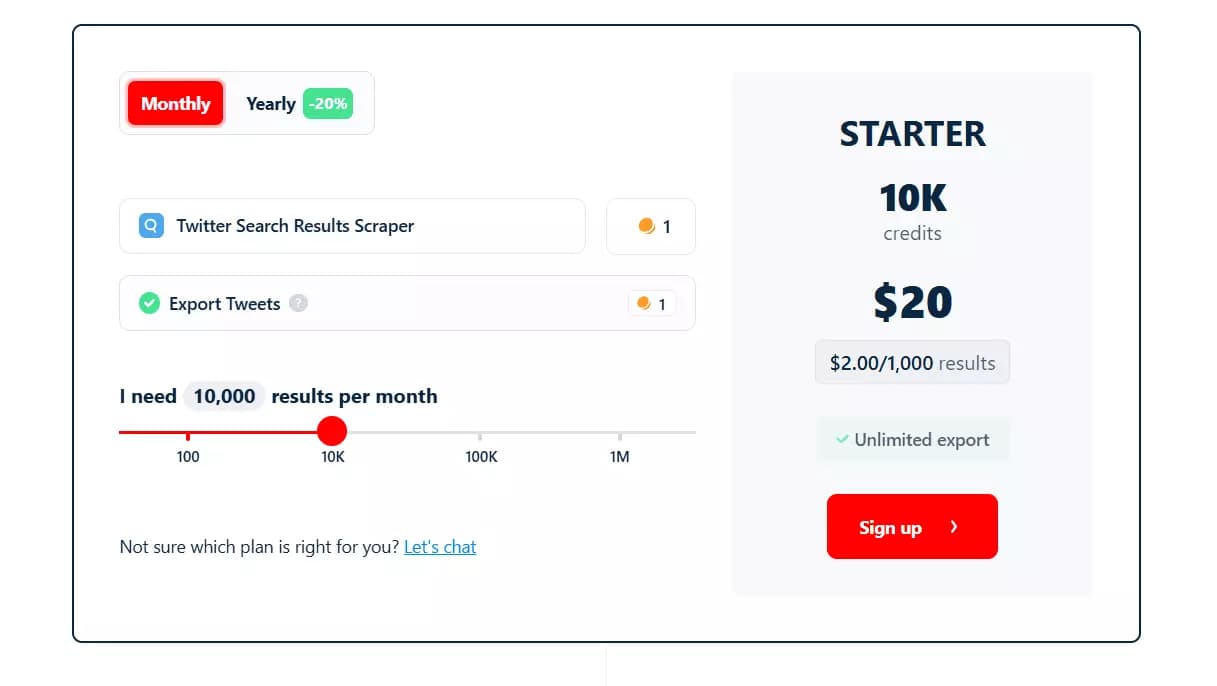Click the blue search icon beside Twitter Search Results Scraper
The image size is (1217, 686).
pyautogui.click(x=150, y=225)
